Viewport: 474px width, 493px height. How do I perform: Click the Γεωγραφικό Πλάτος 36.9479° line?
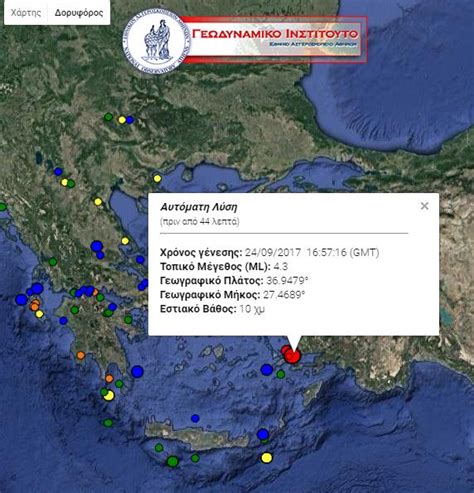coord(234,281)
